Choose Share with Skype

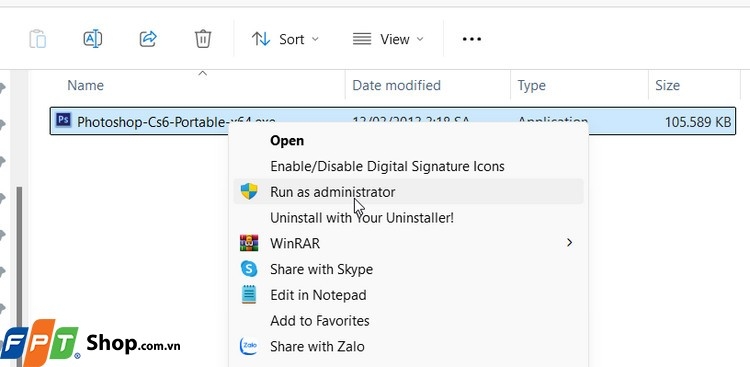pyautogui.click(x=408, y=269)
